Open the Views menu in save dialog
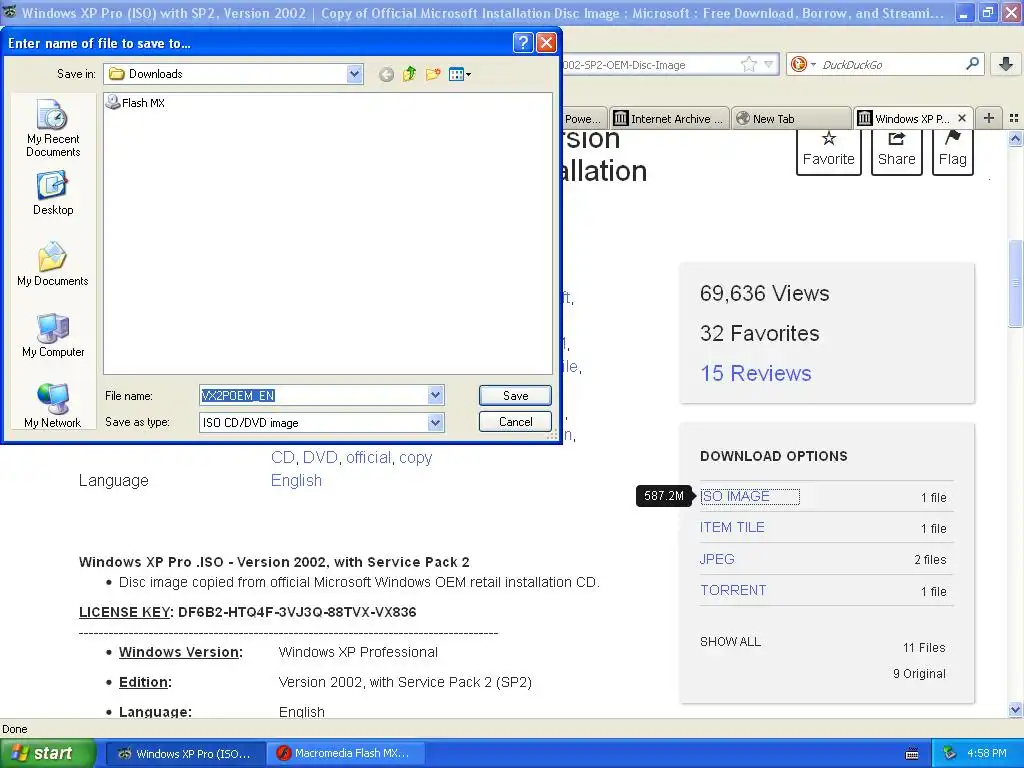The width and height of the screenshot is (1024, 768). pyautogui.click(x=460, y=74)
